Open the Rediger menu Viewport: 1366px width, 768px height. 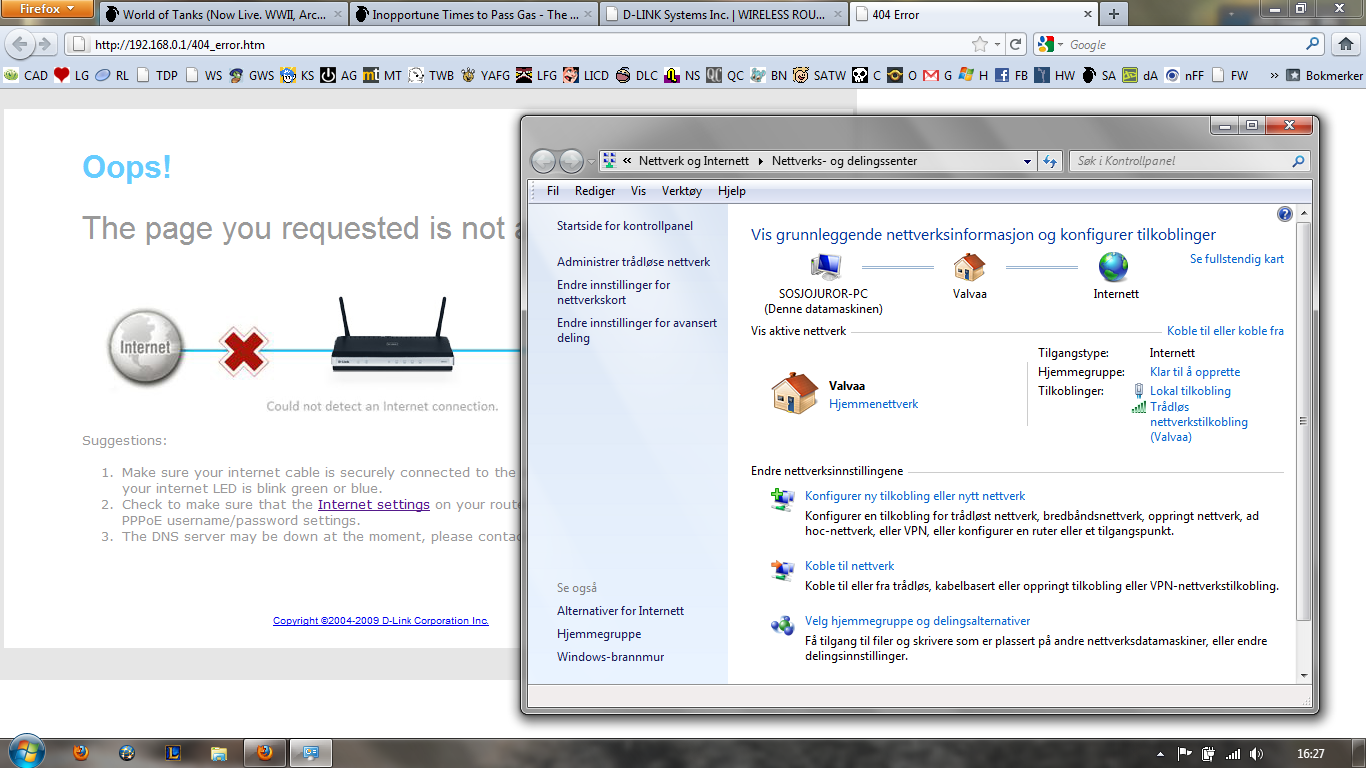tap(595, 191)
